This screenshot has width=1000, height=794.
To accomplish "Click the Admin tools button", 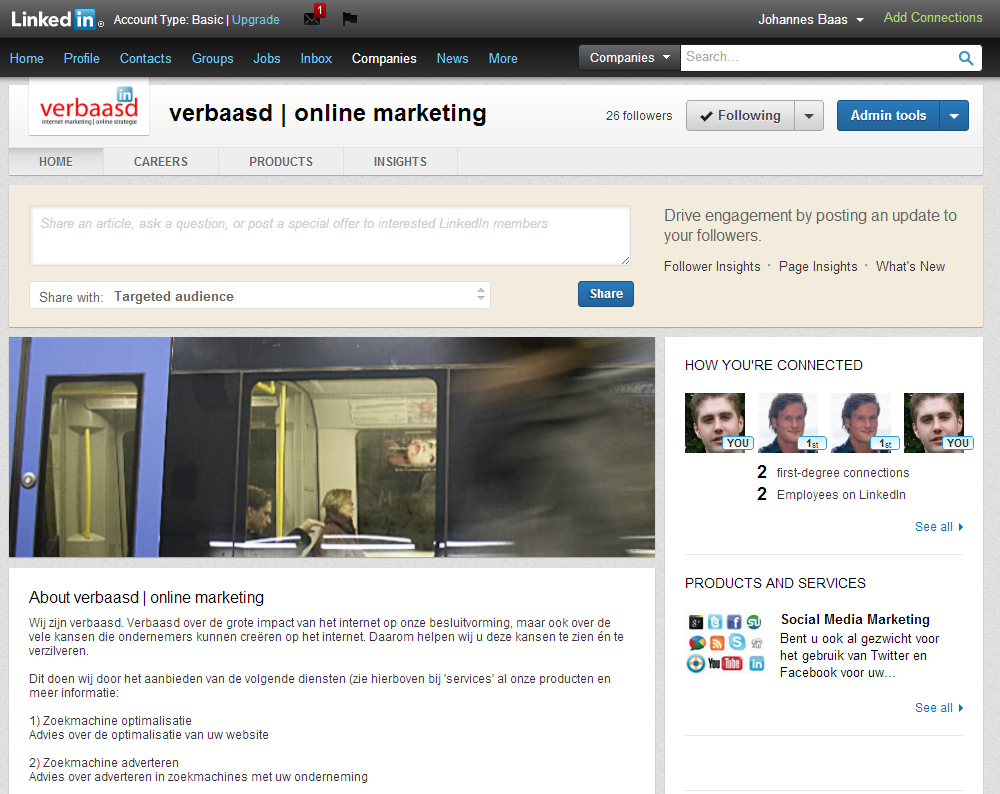I will click(x=888, y=116).
